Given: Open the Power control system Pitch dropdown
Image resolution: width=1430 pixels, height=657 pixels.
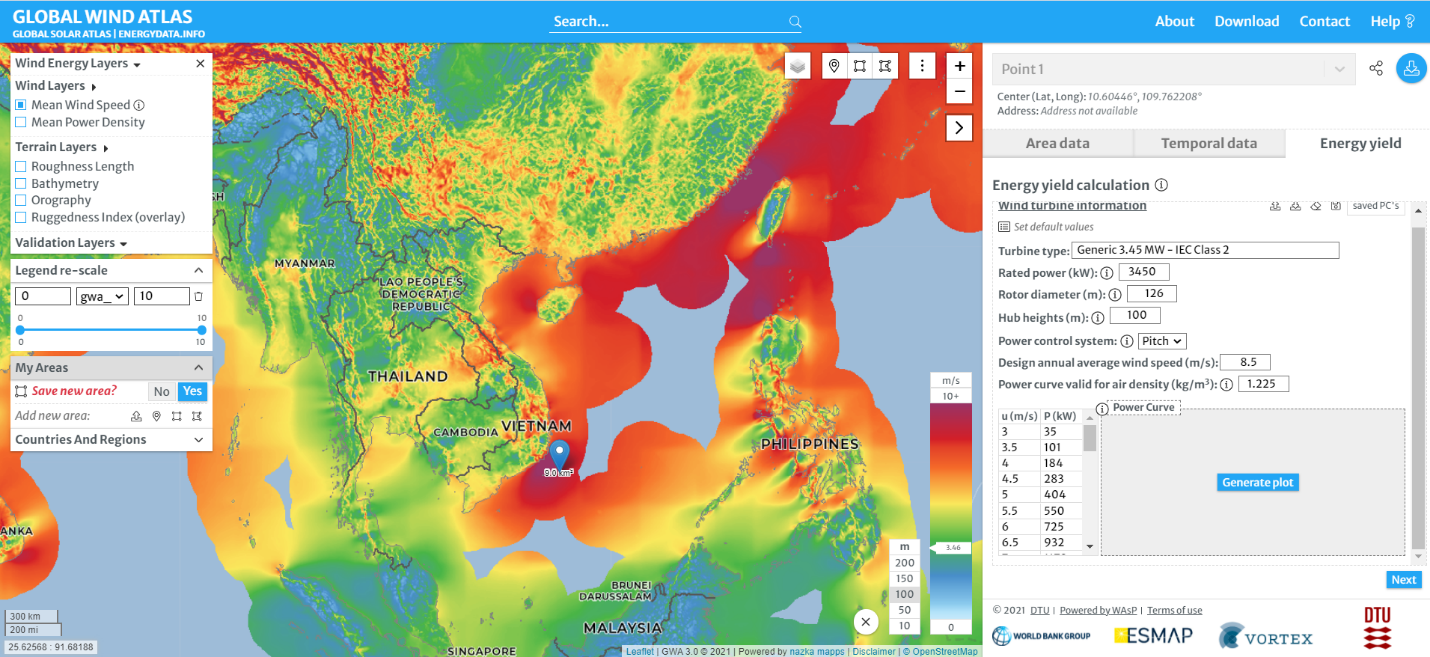Looking at the screenshot, I should click(x=1162, y=341).
